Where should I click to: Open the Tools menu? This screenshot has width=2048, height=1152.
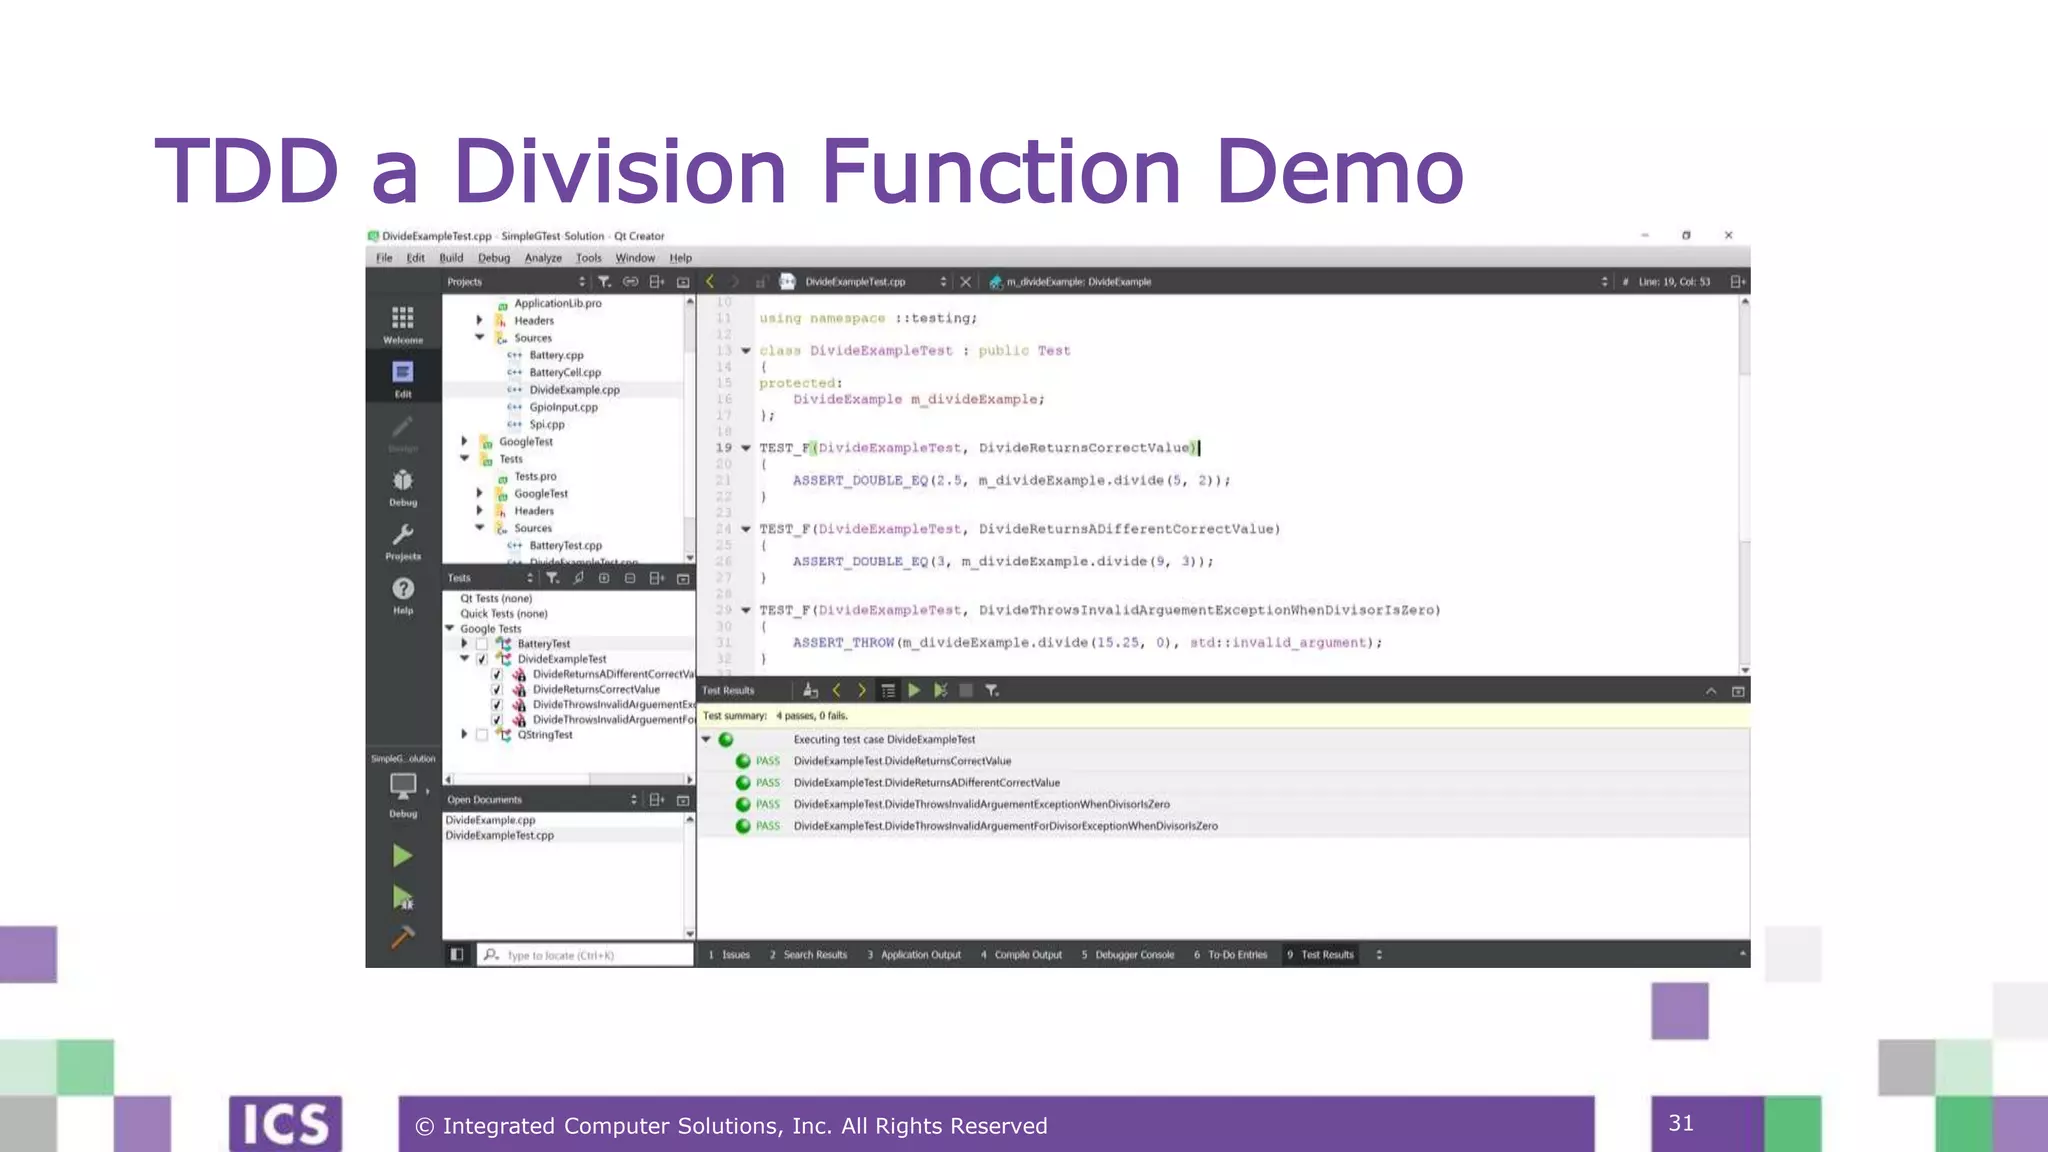point(589,258)
